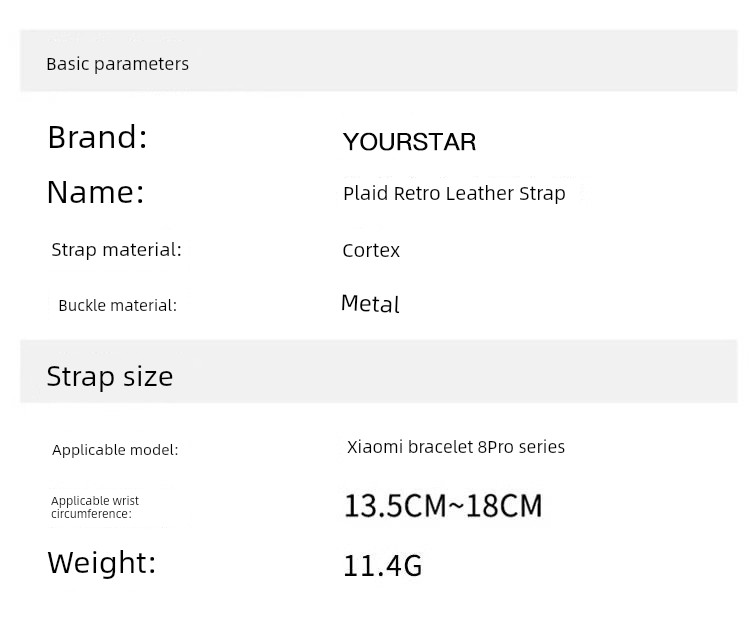This screenshot has height=618, width=750.
Task: Click Plaid Retro Leather Strap text
Action: click(x=454, y=194)
